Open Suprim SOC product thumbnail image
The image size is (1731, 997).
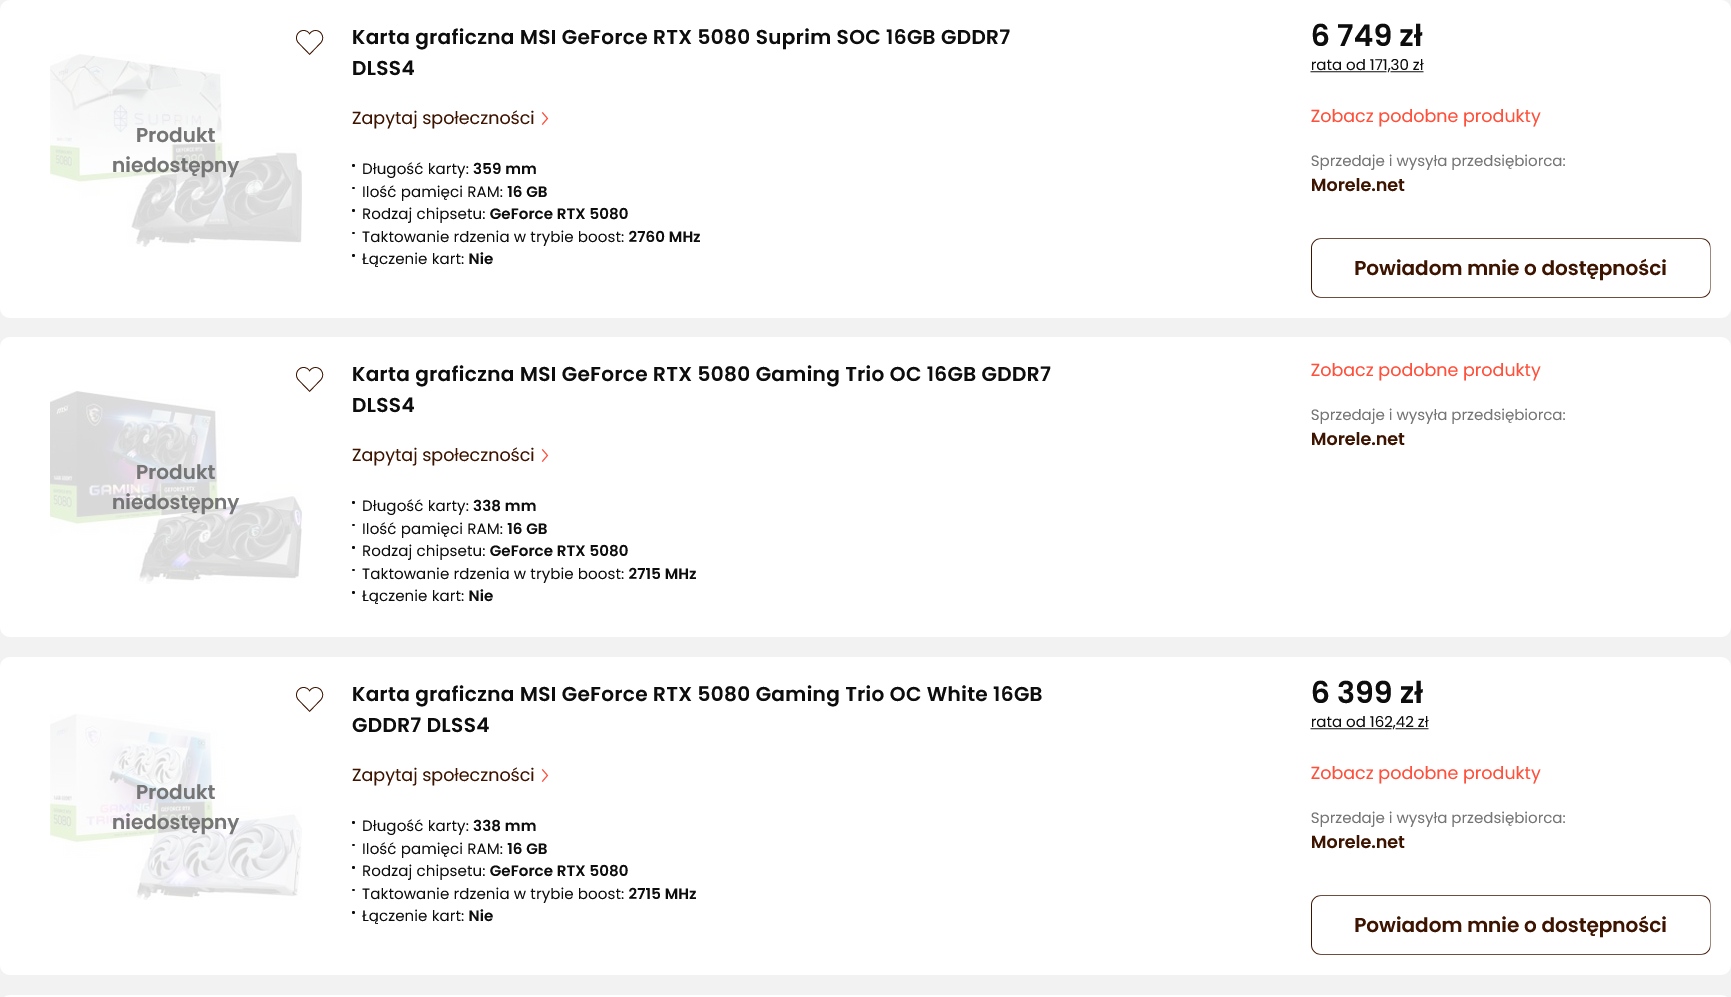click(x=176, y=150)
